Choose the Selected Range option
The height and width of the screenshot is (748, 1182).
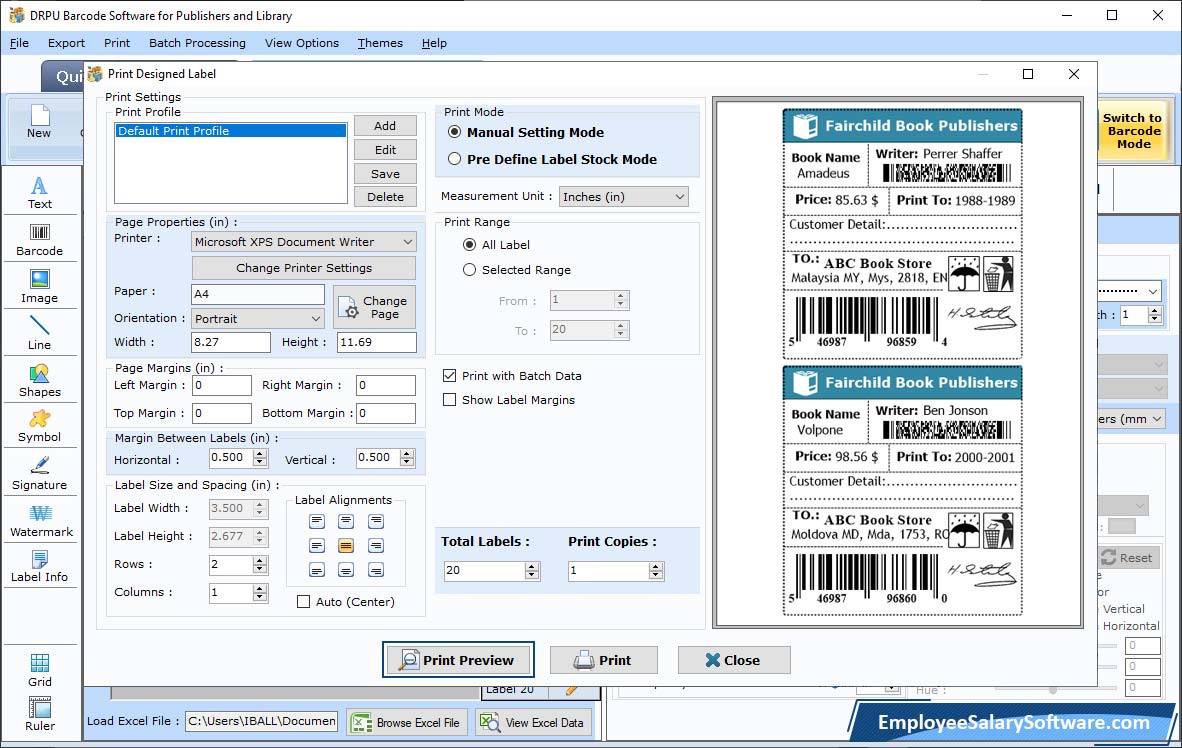(470, 269)
